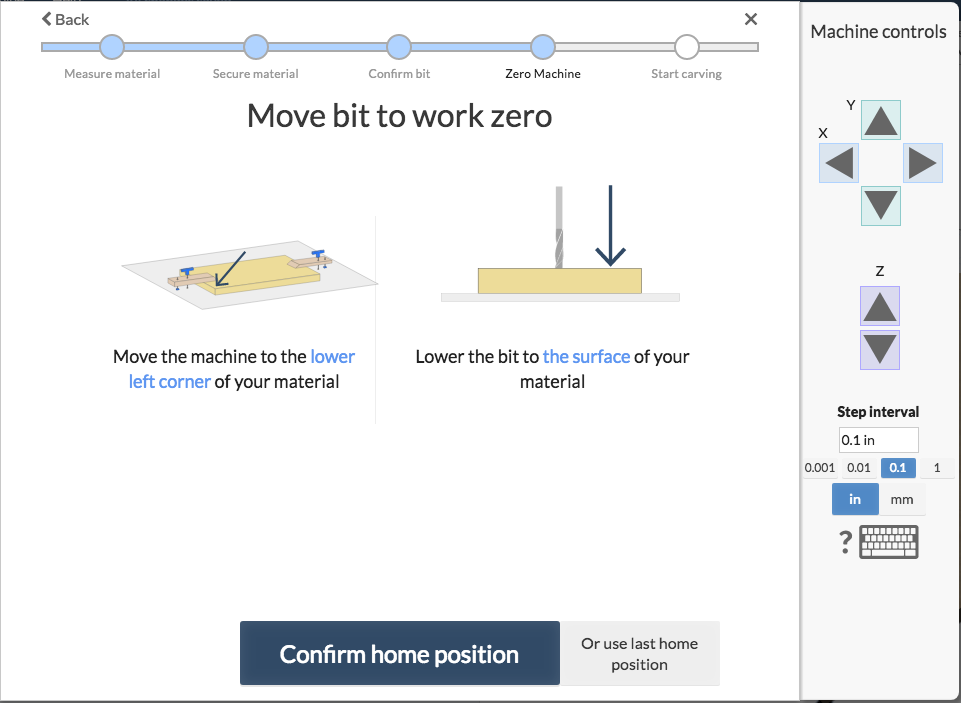
Task: Jump to Secure material step
Action: pos(256,47)
